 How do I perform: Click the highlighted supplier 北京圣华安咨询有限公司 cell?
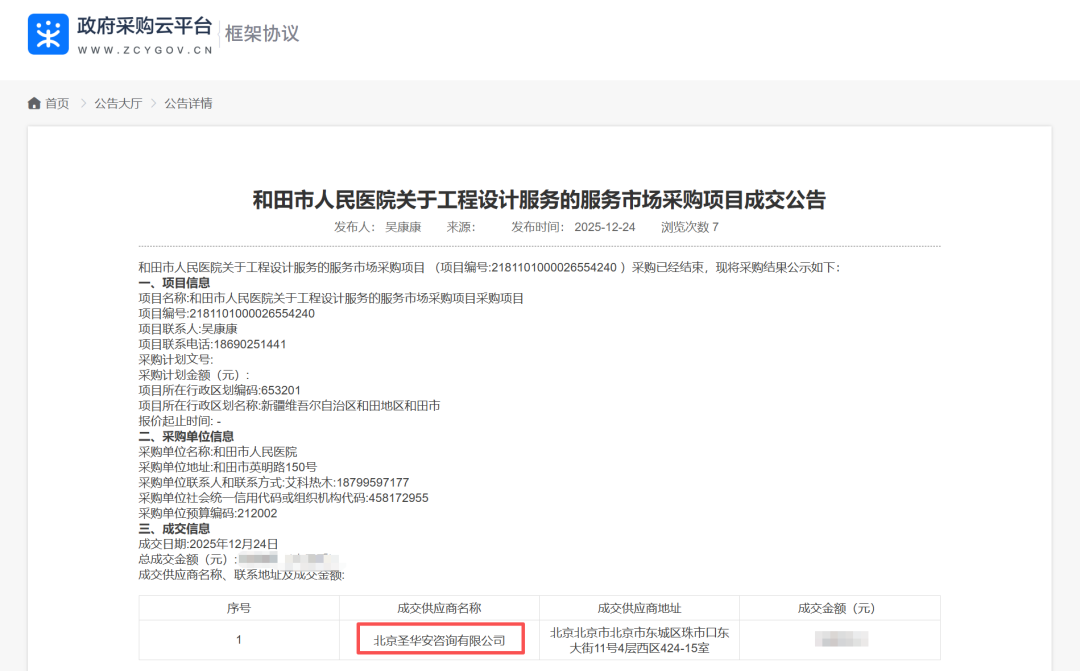pyautogui.click(x=440, y=640)
